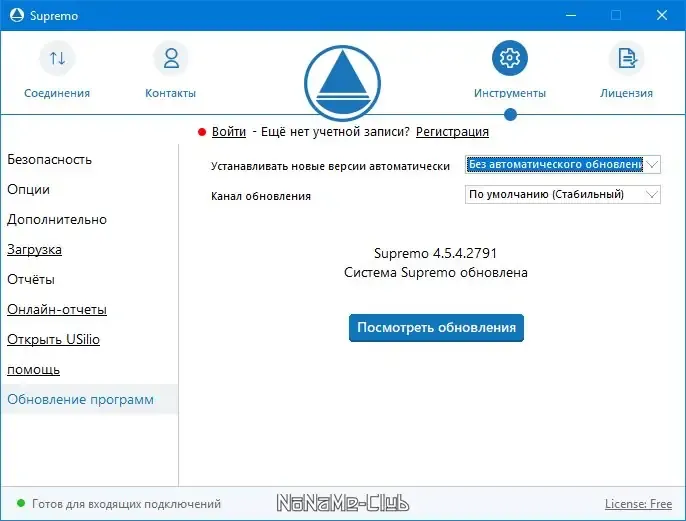Click the red login status indicator dot
This screenshot has height=521, width=686.
(x=202, y=132)
